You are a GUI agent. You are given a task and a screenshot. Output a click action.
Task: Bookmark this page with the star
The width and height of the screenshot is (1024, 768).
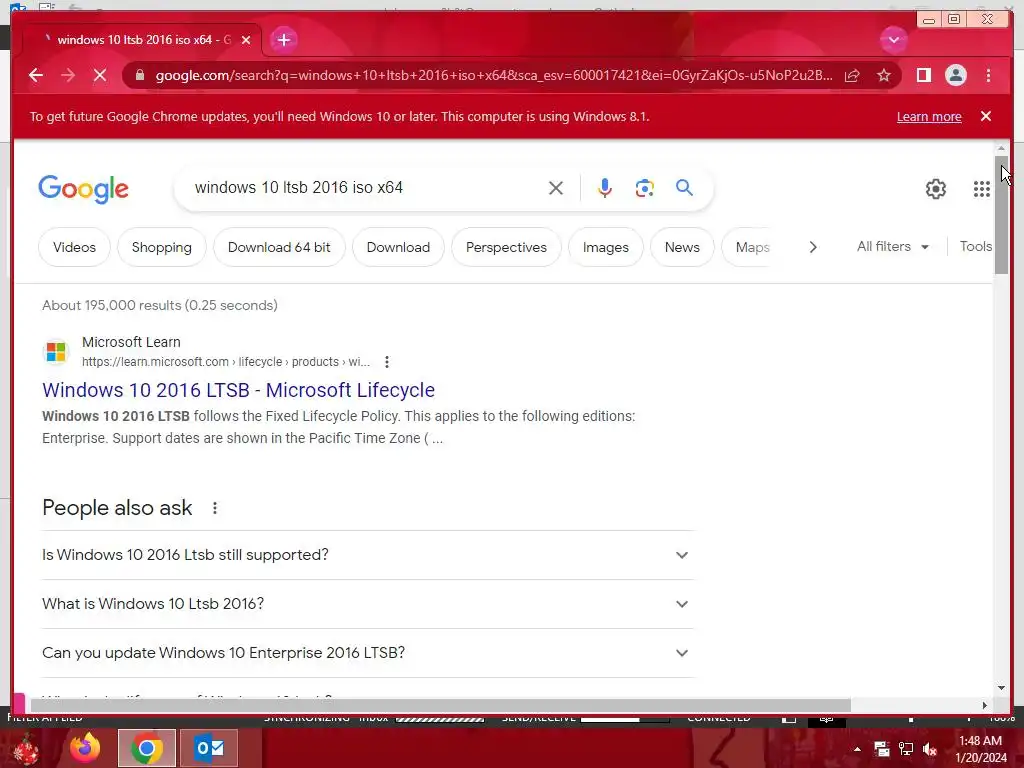click(884, 76)
